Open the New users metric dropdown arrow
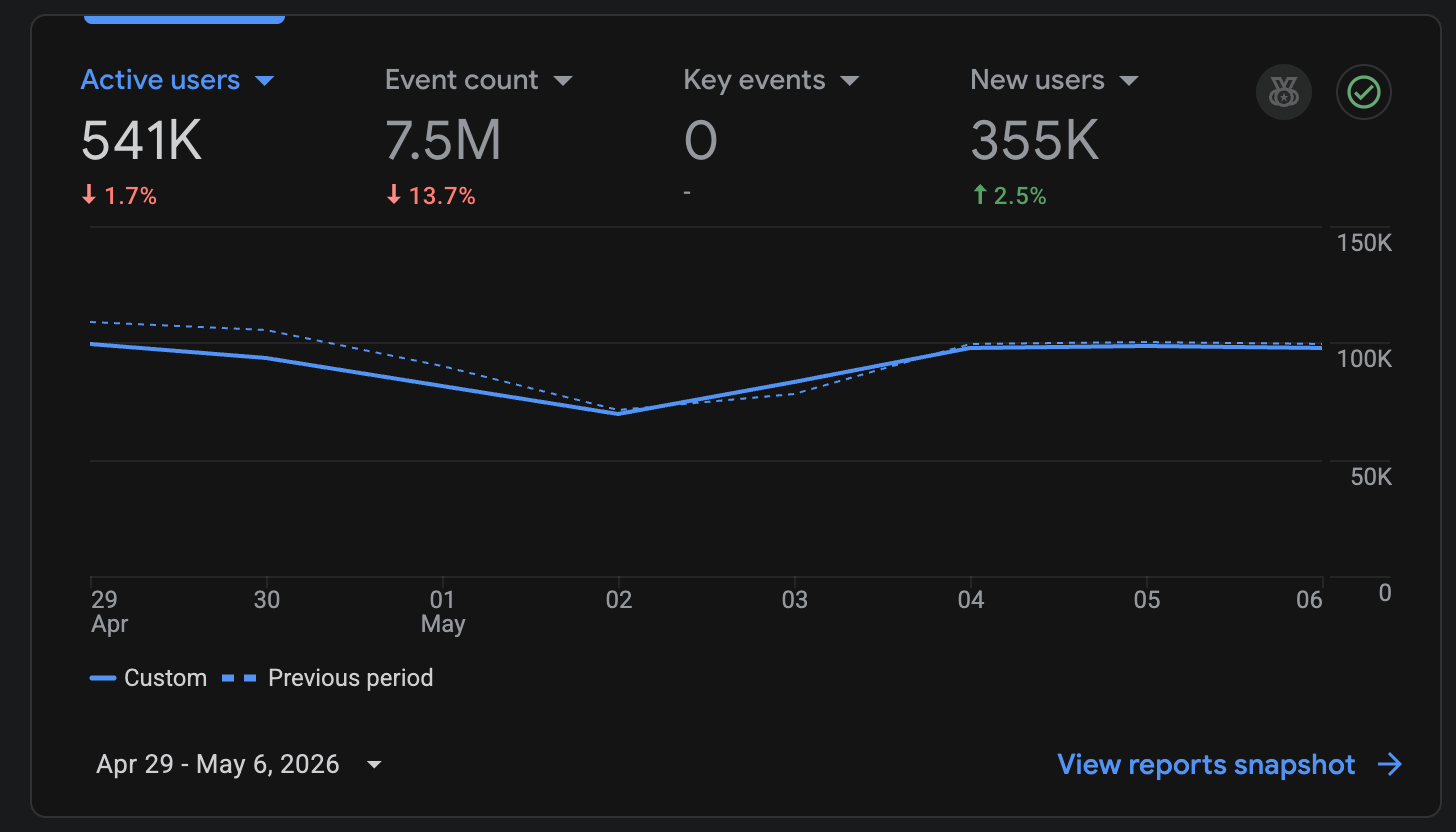The image size is (1456, 832). [x=1129, y=80]
